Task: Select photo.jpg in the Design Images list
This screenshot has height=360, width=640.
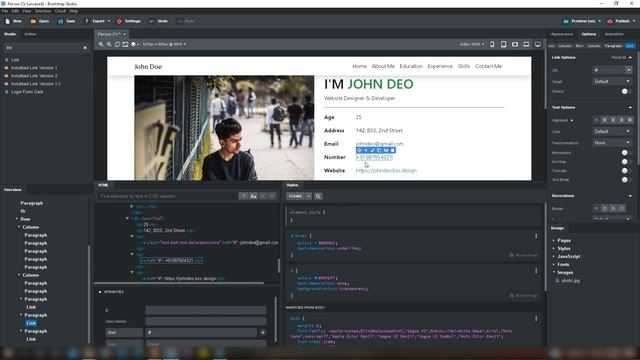Action: click(570, 281)
